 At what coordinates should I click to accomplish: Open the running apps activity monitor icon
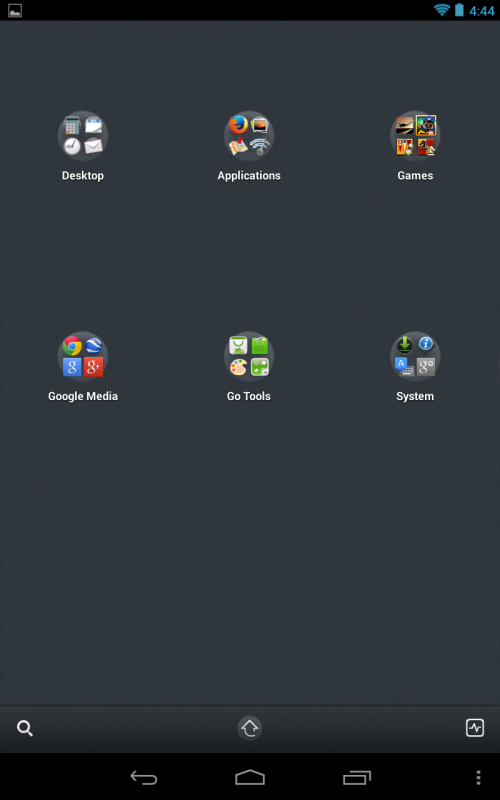(475, 728)
